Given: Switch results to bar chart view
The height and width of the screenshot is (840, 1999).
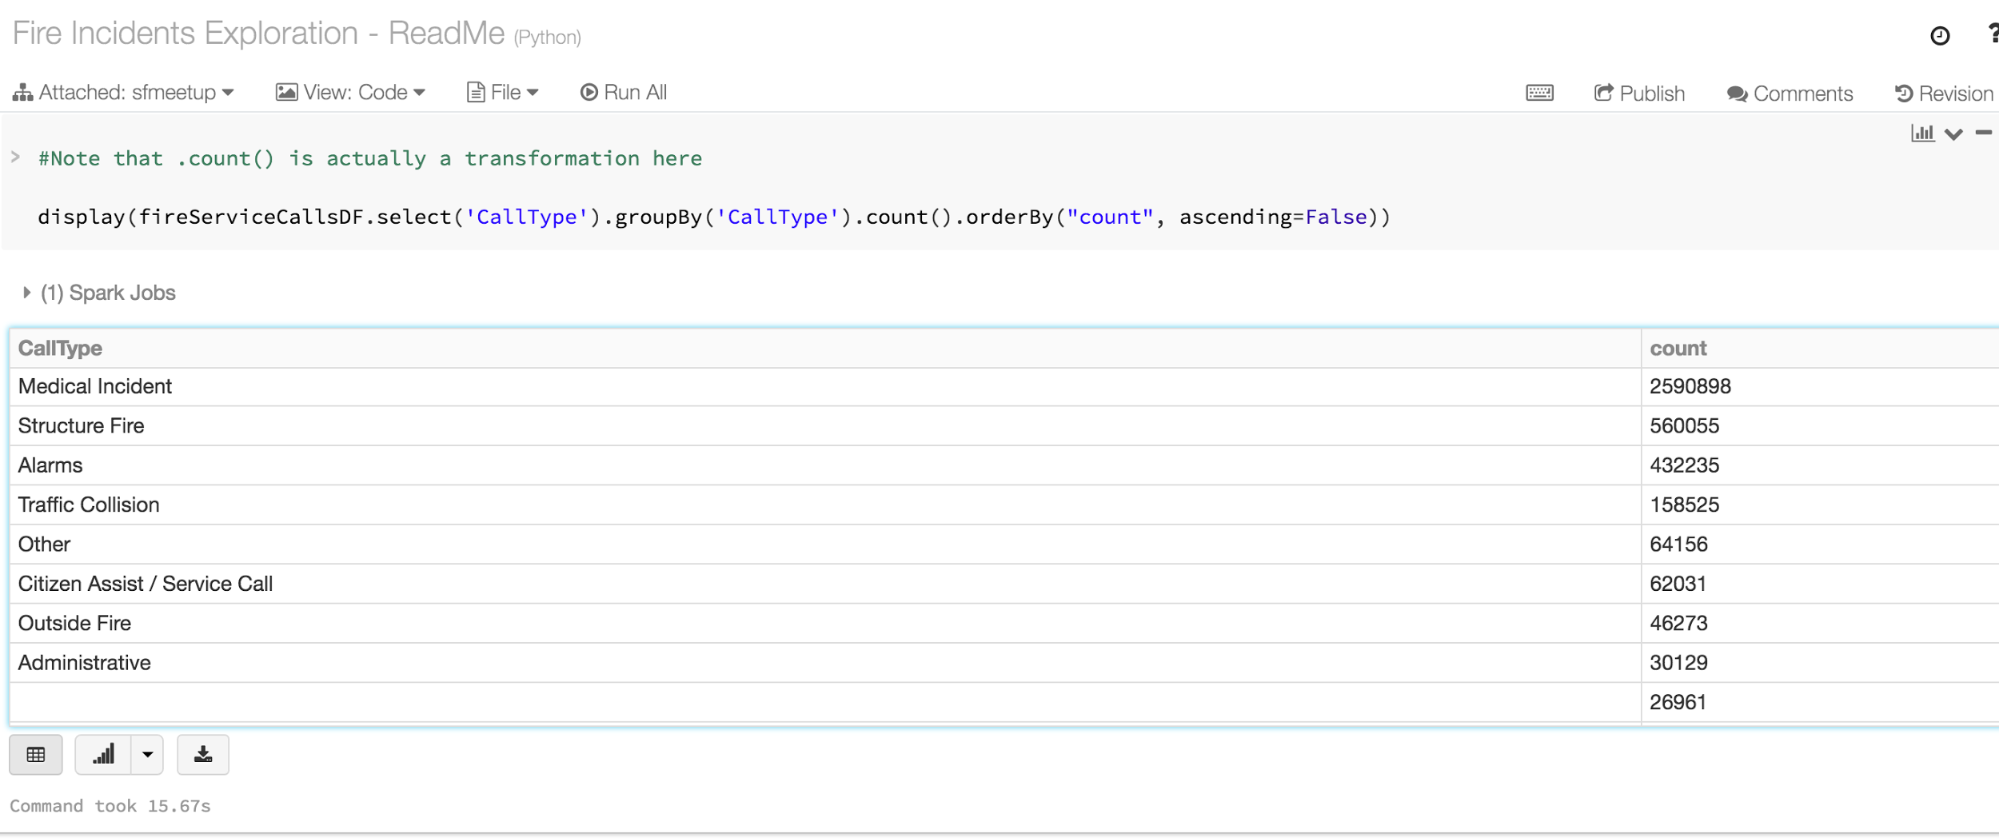Looking at the screenshot, I should (x=103, y=755).
